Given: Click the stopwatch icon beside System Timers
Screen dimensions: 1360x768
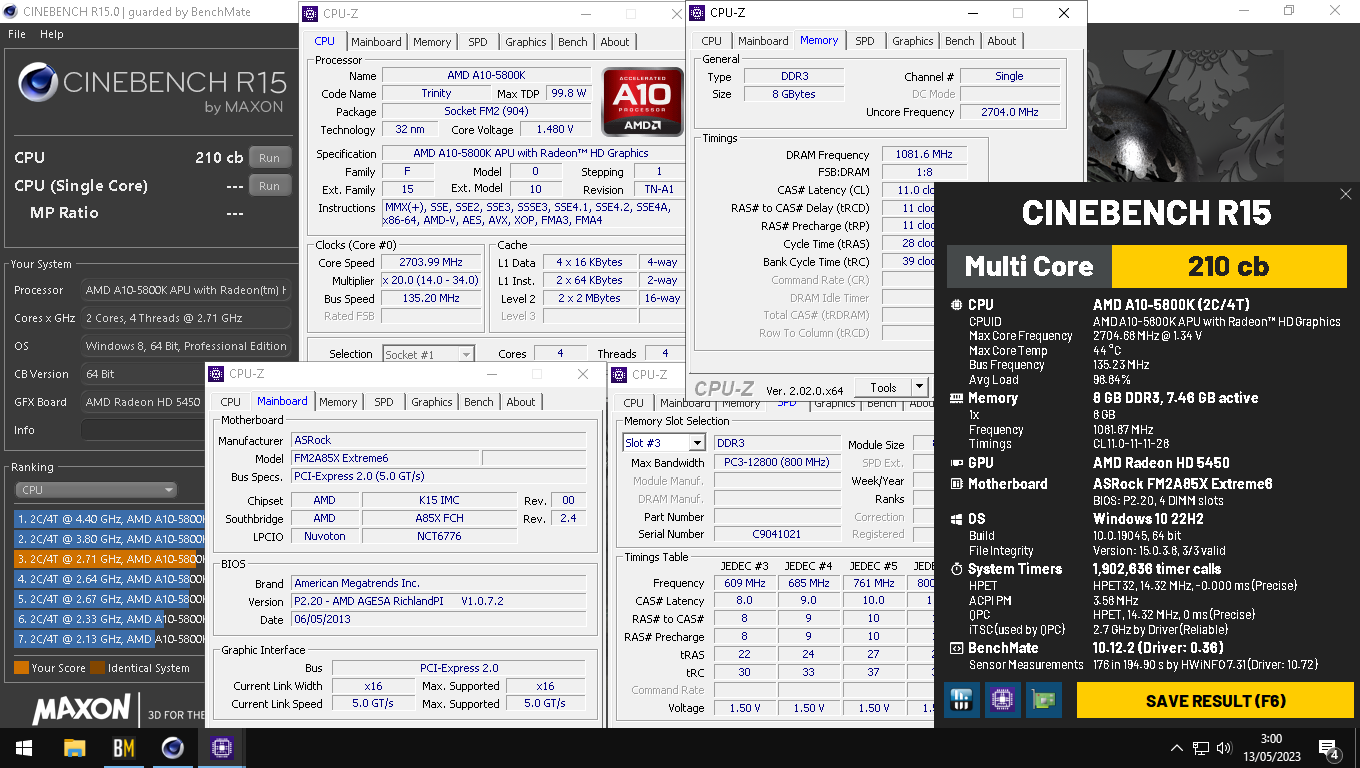Looking at the screenshot, I should coord(955,569).
